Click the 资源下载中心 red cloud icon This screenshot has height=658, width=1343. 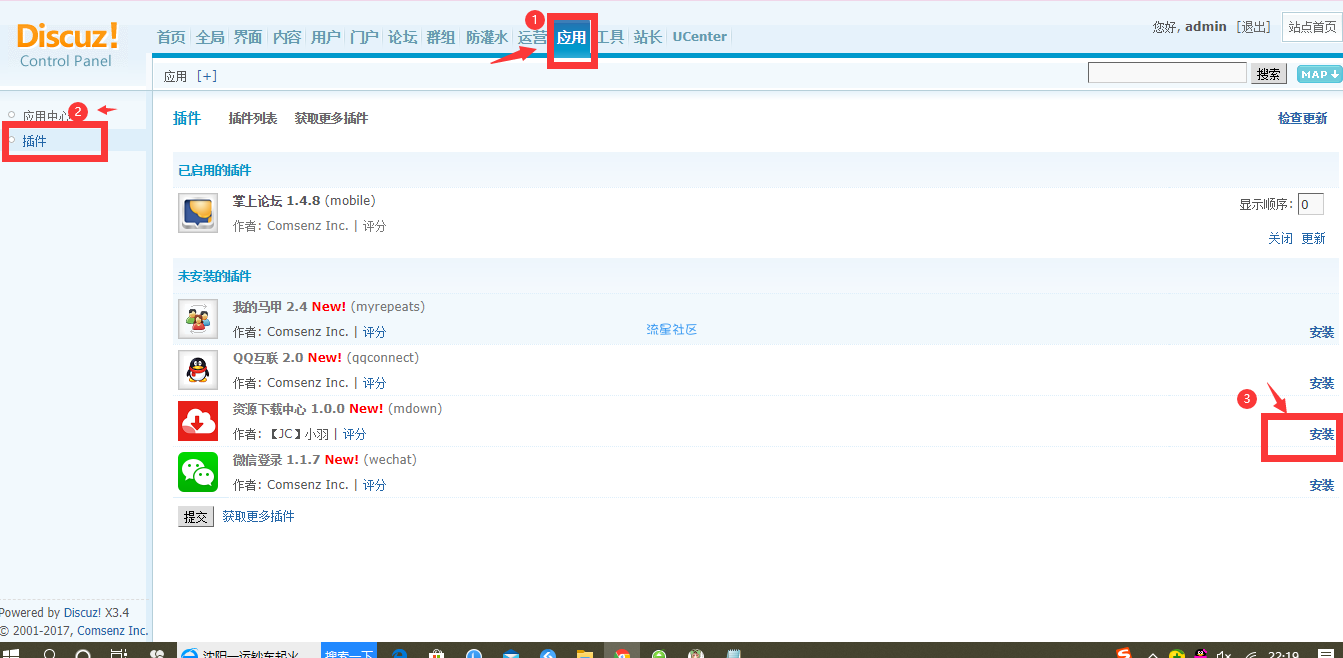pyautogui.click(x=198, y=421)
